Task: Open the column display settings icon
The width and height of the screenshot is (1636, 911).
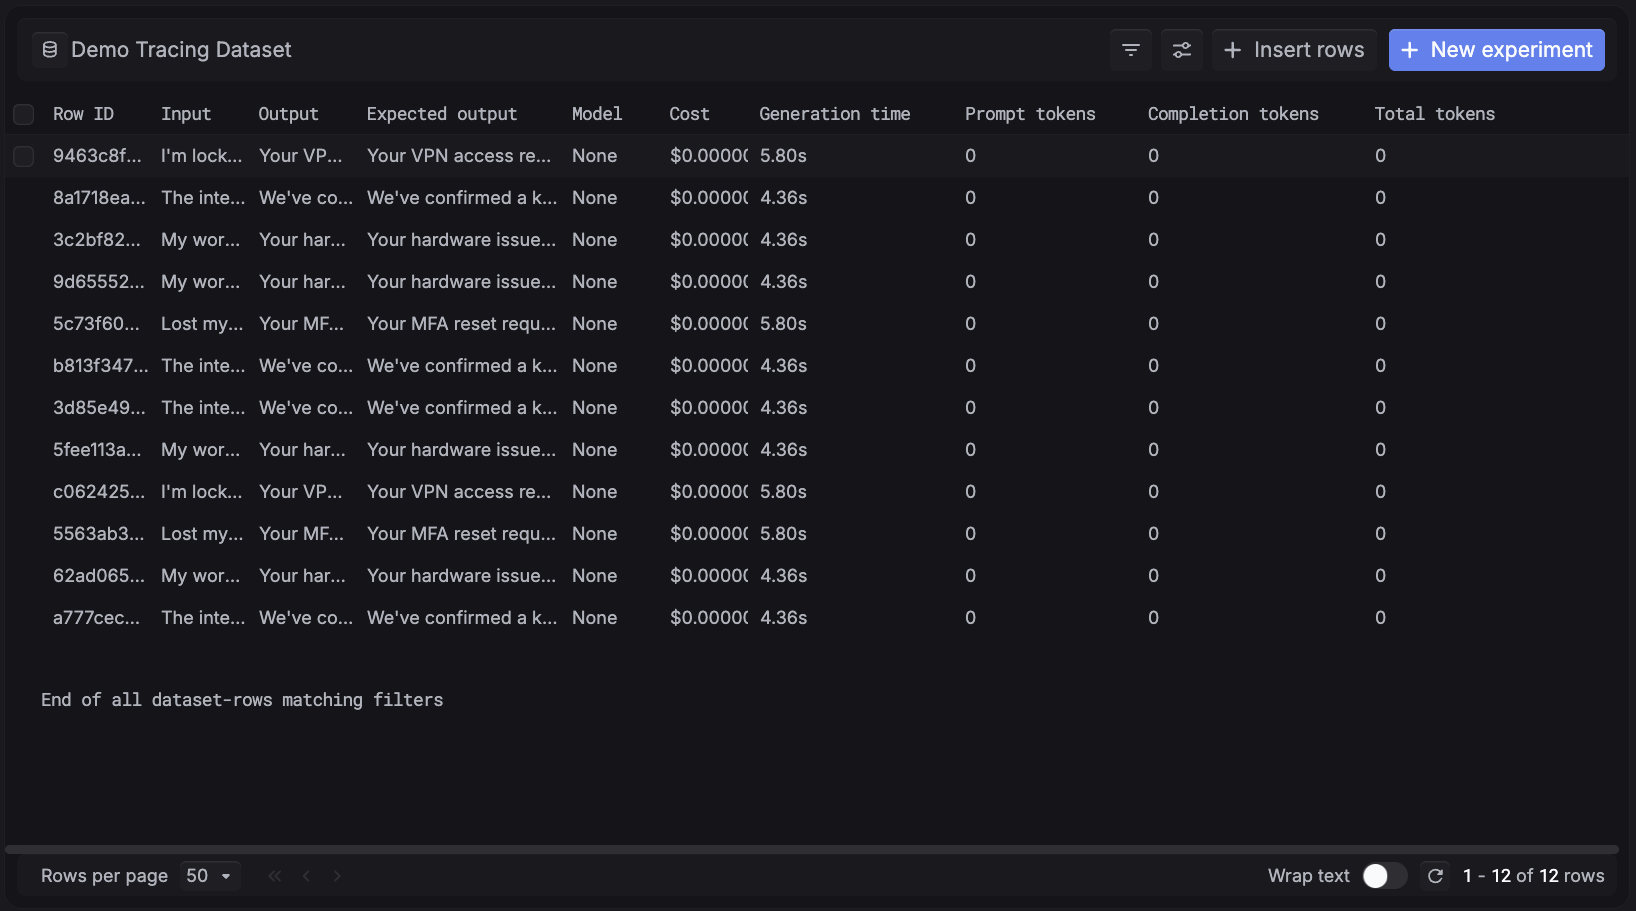Action: pyautogui.click(x=1182, y=50)
